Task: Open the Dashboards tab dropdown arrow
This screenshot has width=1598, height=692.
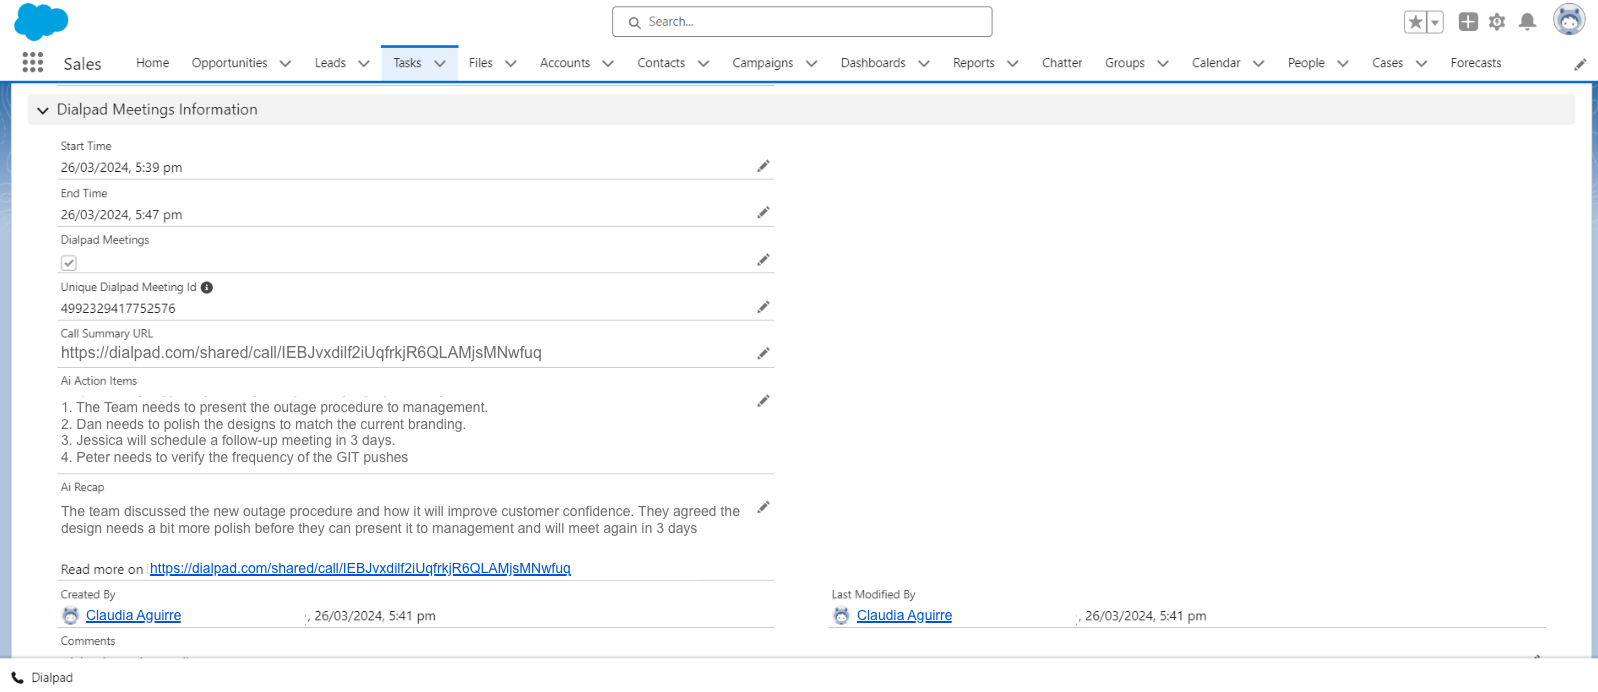Action: (924, 63)
